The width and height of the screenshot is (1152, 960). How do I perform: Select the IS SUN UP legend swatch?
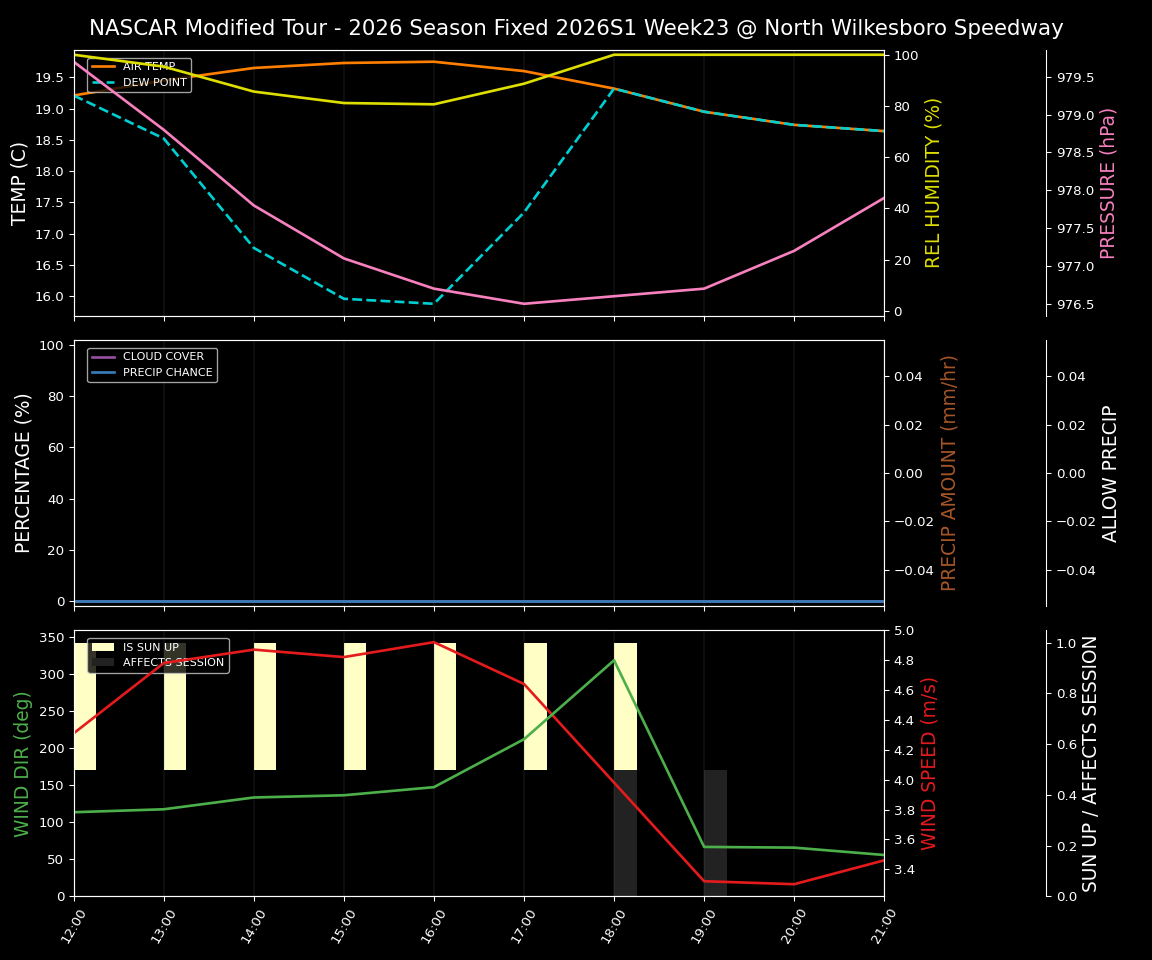pyautogui.click(x=102, y=647)
